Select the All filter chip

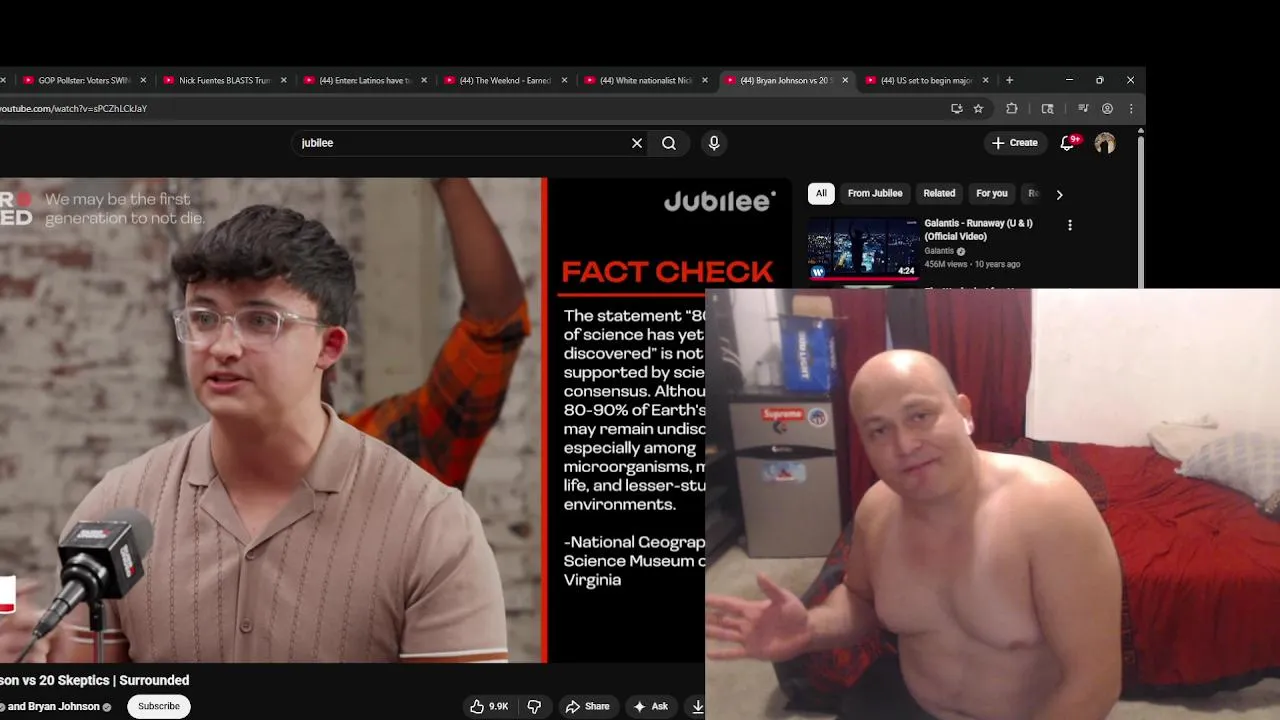pyautogui.click(x=821, y=193)
